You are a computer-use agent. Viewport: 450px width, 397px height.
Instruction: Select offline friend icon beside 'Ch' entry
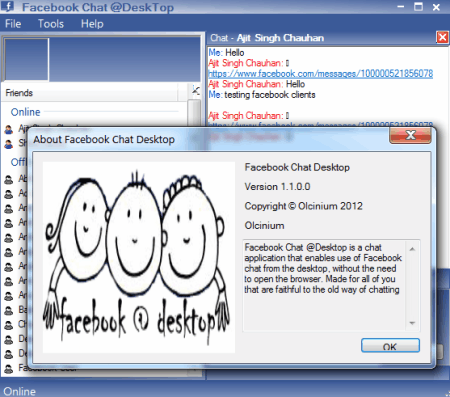pyautogui.click(x=9, y=325)
